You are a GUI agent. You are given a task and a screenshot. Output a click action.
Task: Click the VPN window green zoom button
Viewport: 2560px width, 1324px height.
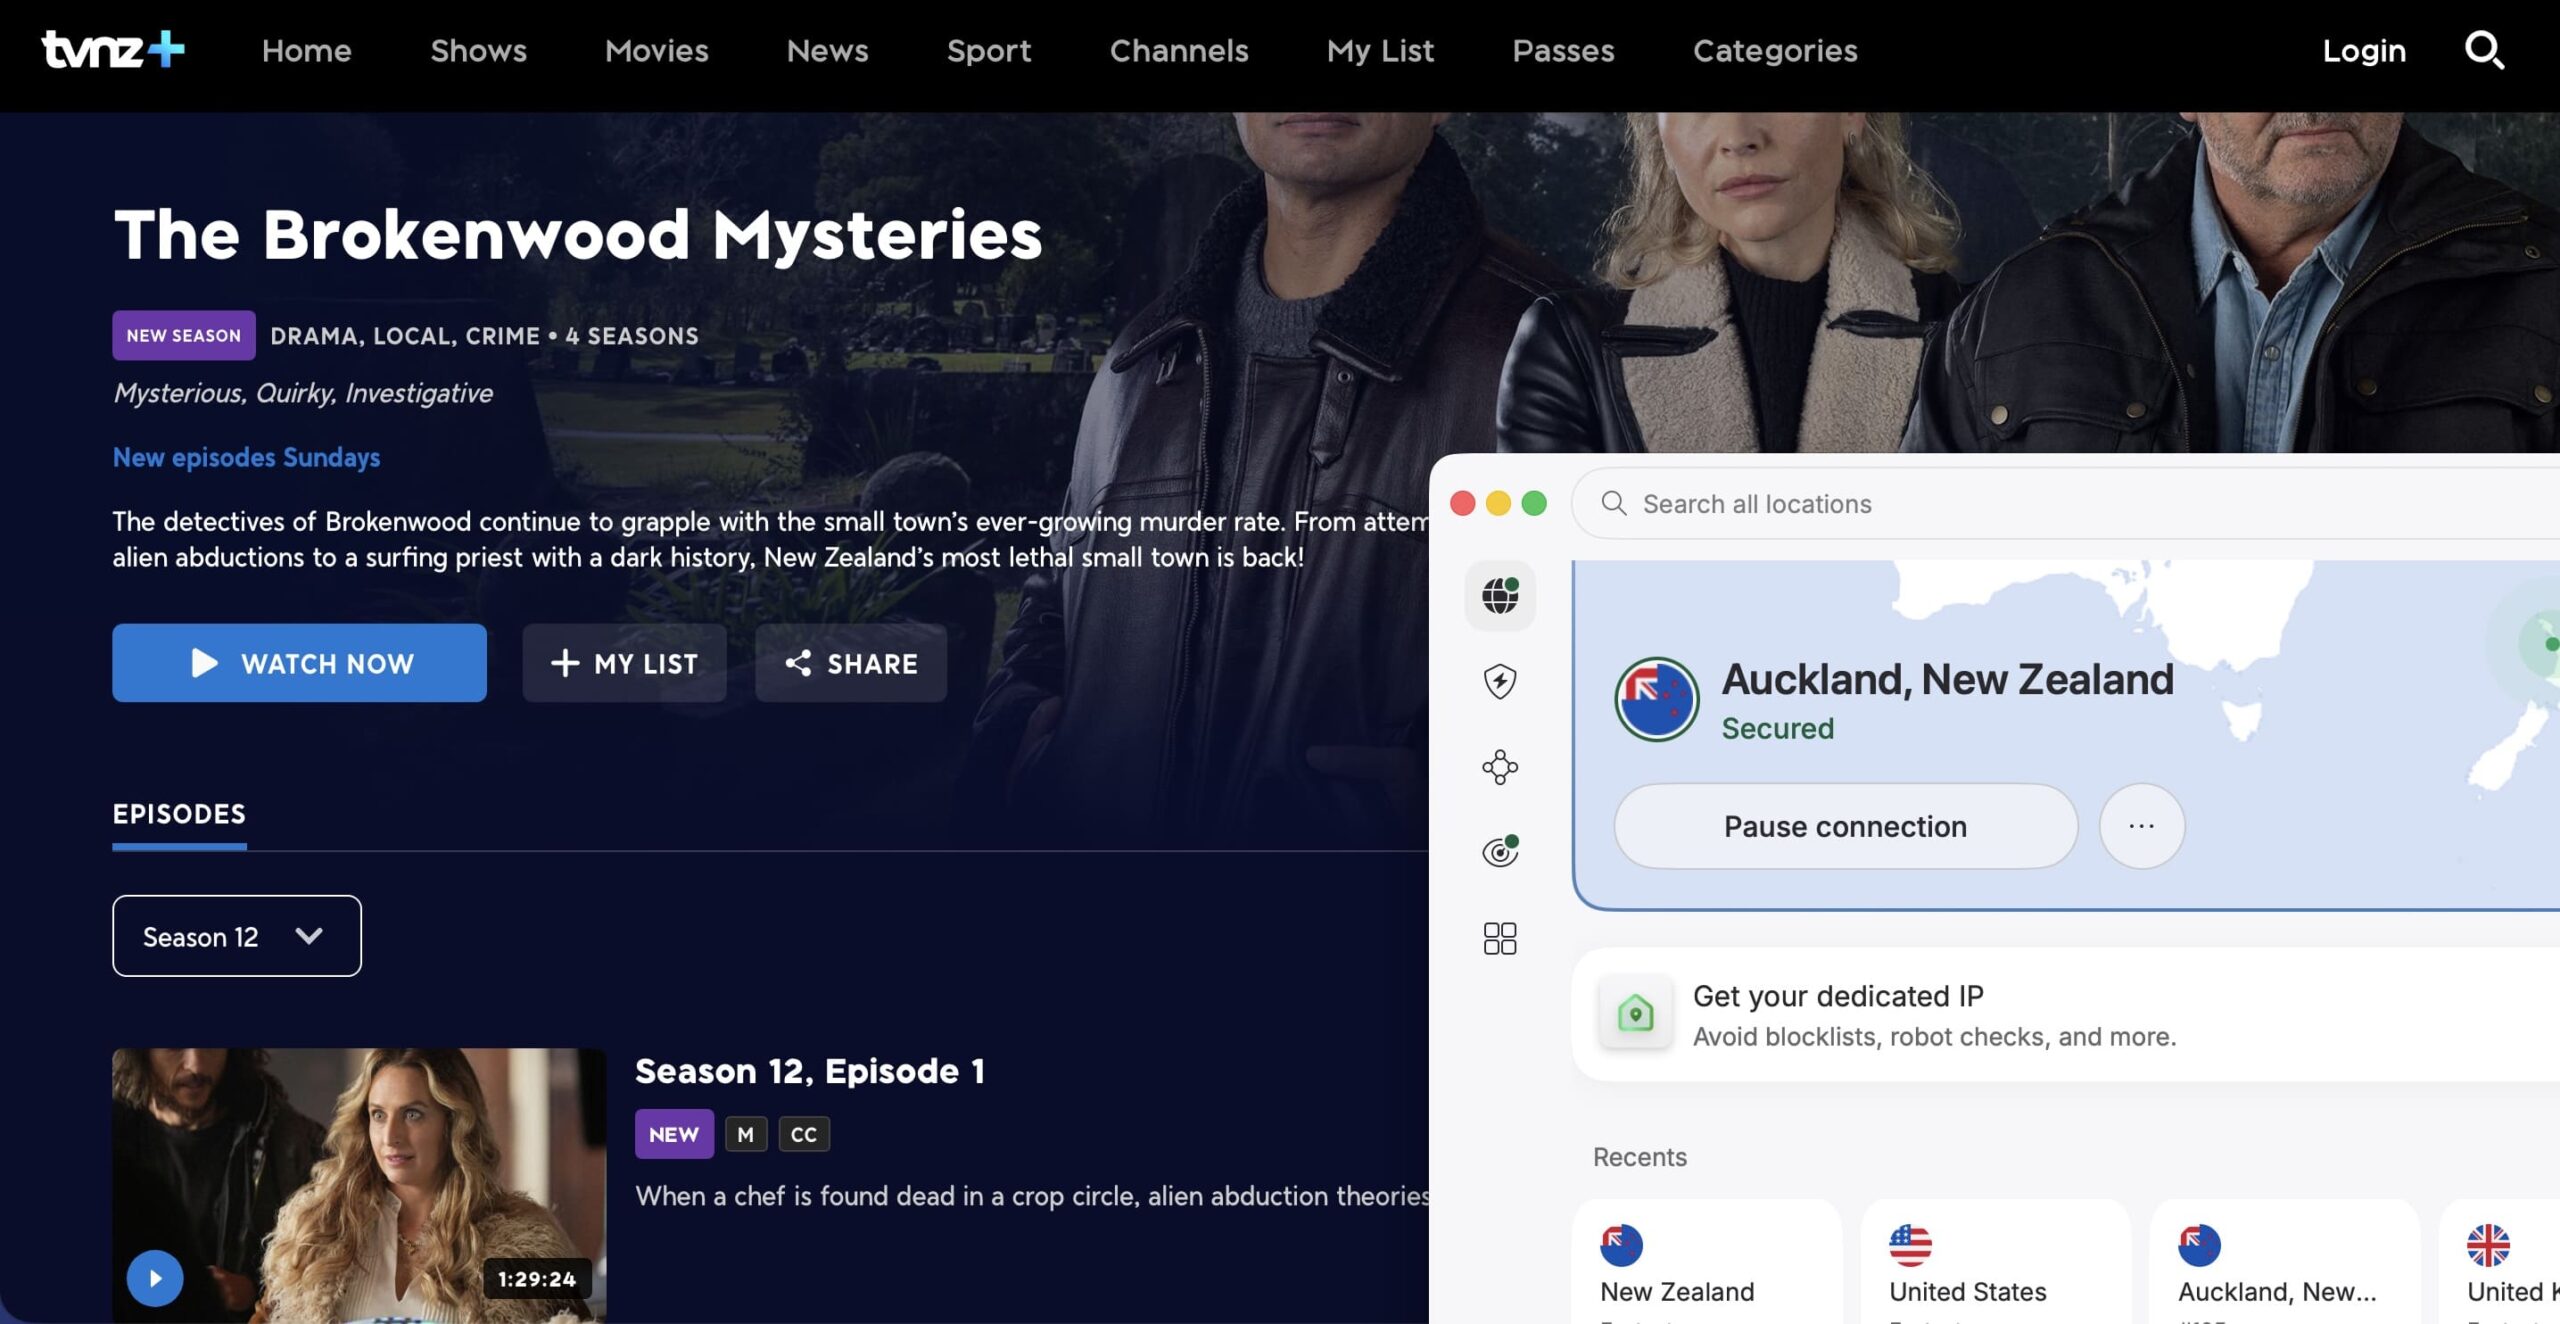[1533, 503]
